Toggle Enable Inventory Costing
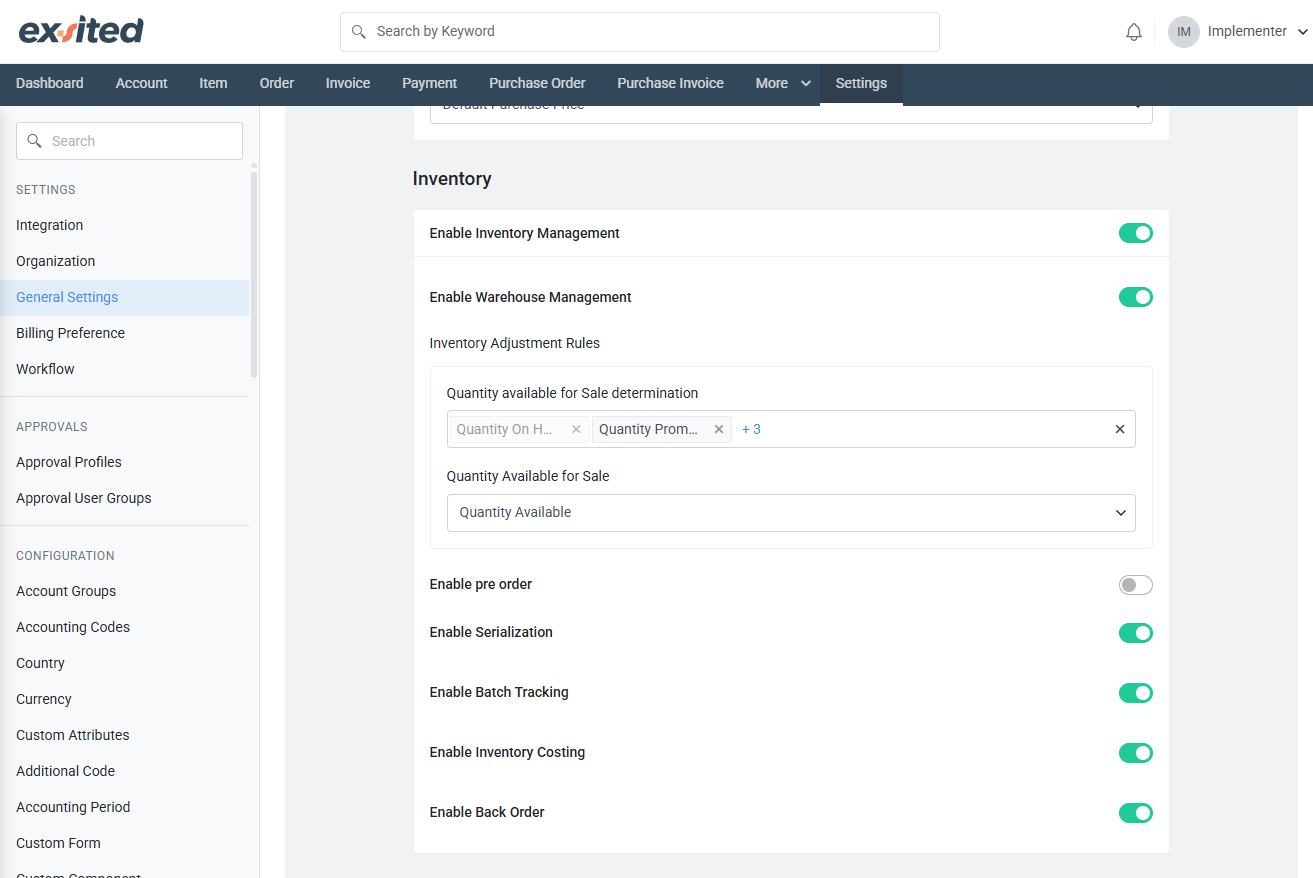This screenshot has height=878, width=1313. tap(1136, 753)
